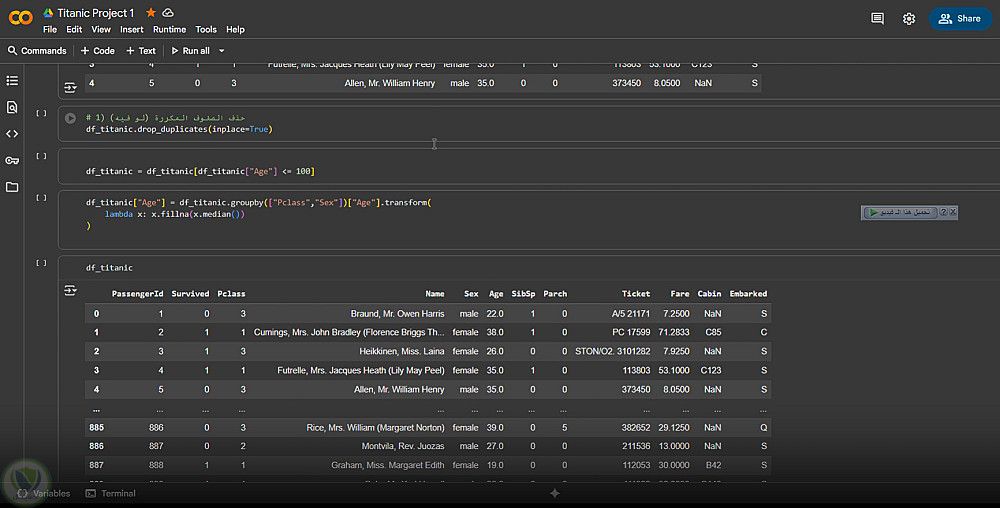Click the cloud save status icon
The height and width of the screenshot is (508, 1000).
168,13
